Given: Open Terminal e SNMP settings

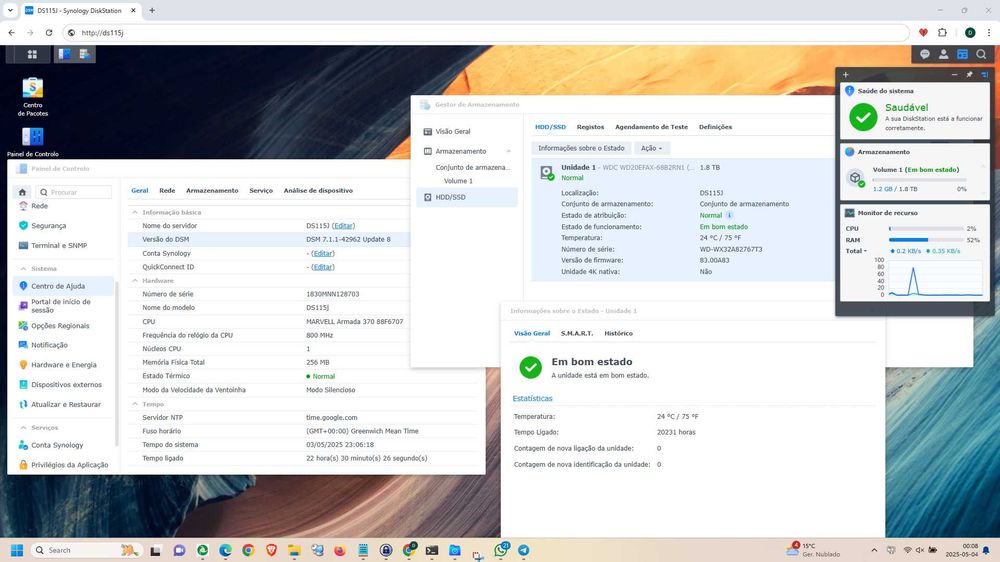Looking at the screenshot, I should 59,246.
